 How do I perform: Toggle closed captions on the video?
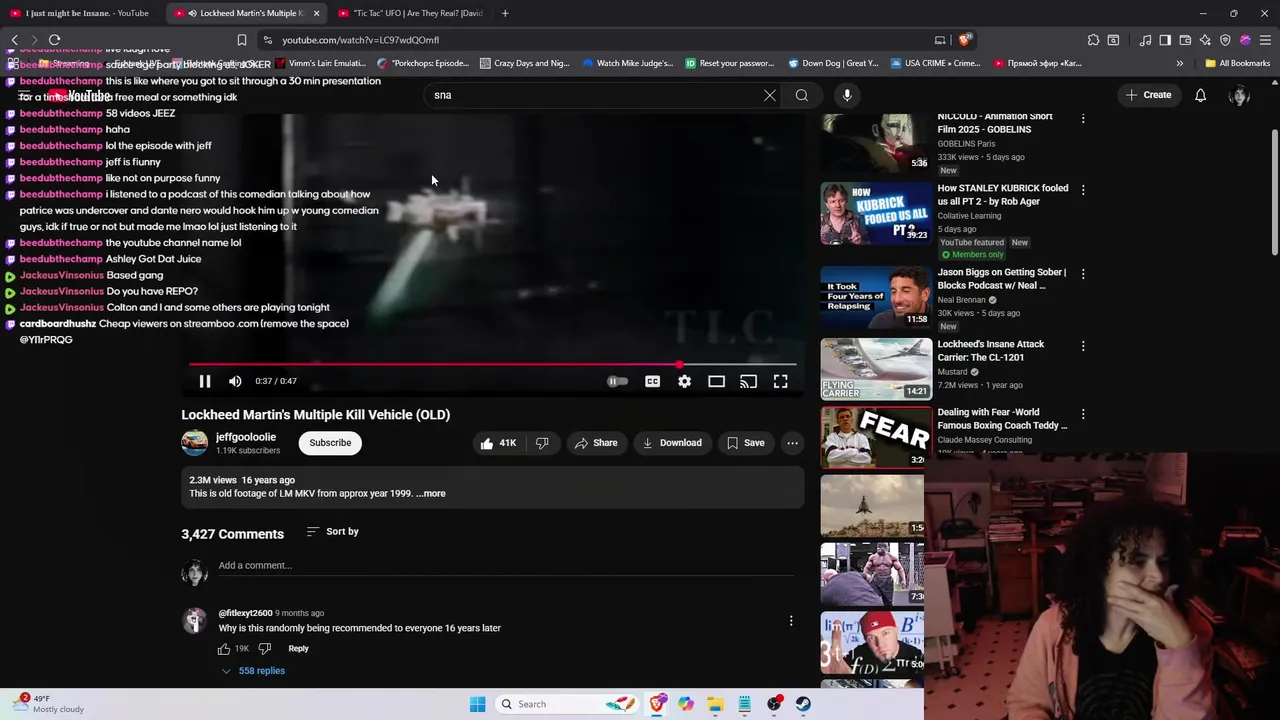click(652, 381)
